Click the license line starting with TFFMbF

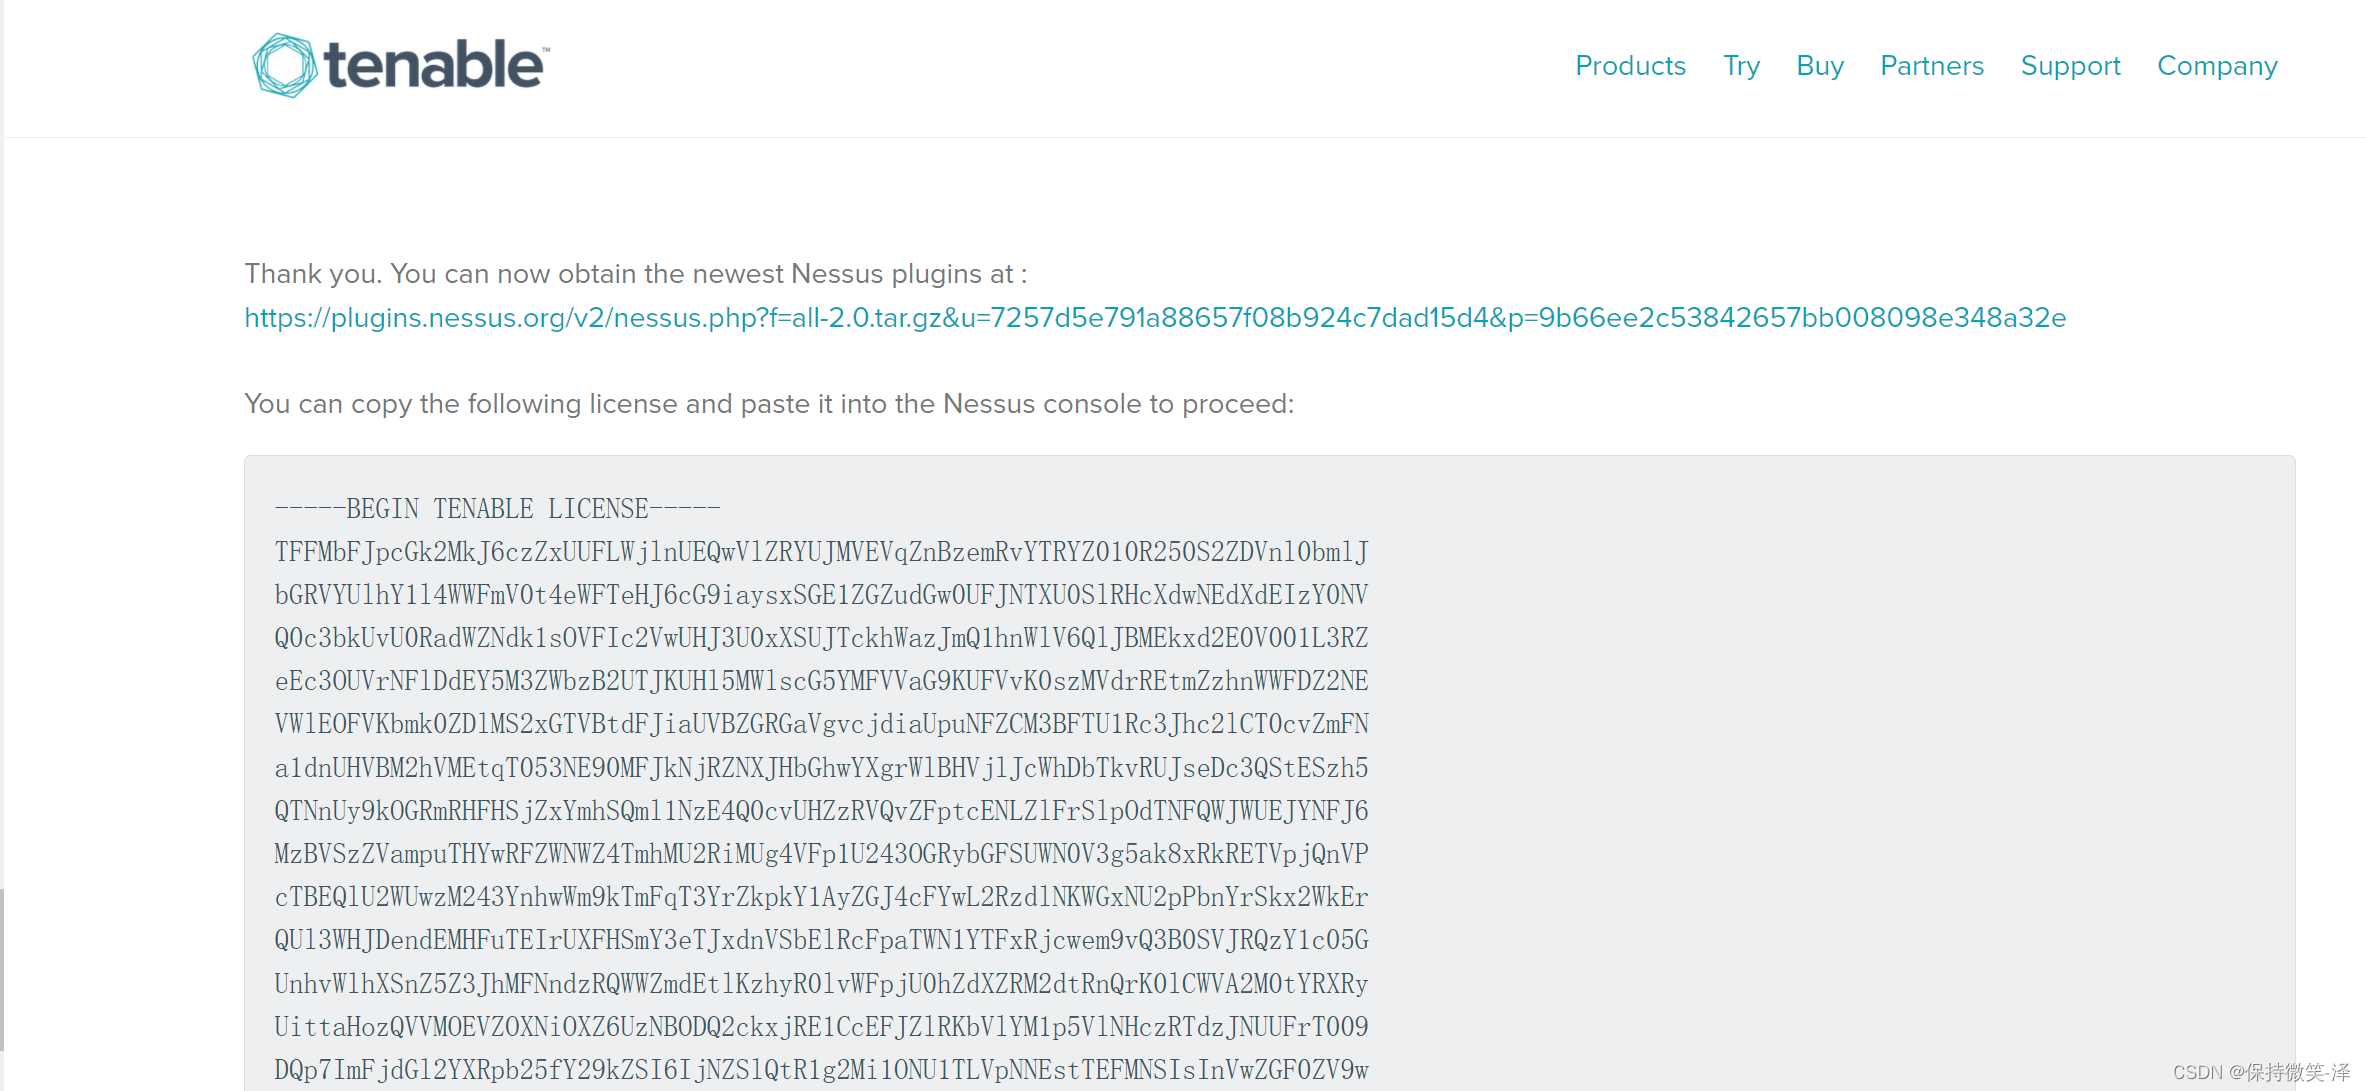(821, 552)
